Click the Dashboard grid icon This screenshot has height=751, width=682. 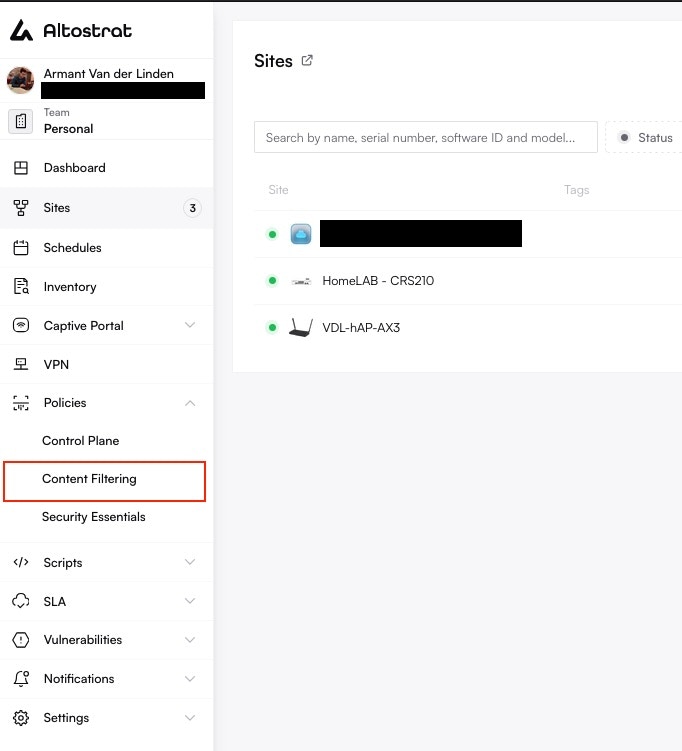[21, 168]
